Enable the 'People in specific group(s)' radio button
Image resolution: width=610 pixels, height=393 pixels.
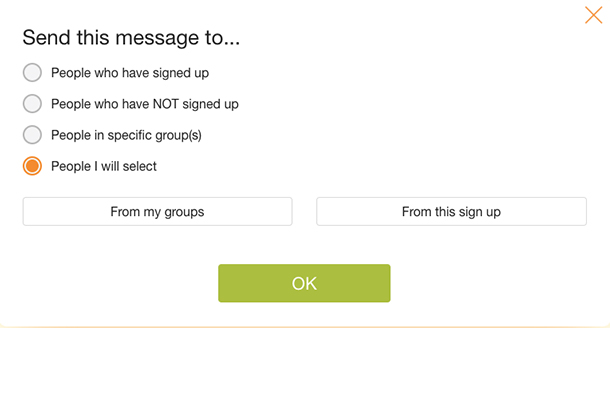(x=32, y=135)
